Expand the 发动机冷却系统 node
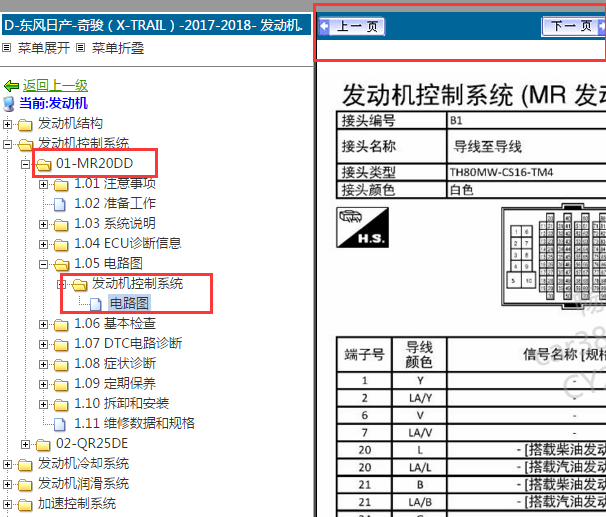Viewport: 606px width, 517px height. [7, 464]
